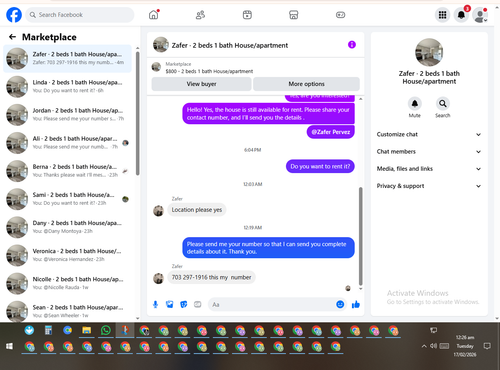Click Zafer's avatar beside Location message
This screenshot has width=500, height=370.
point(158,211)
